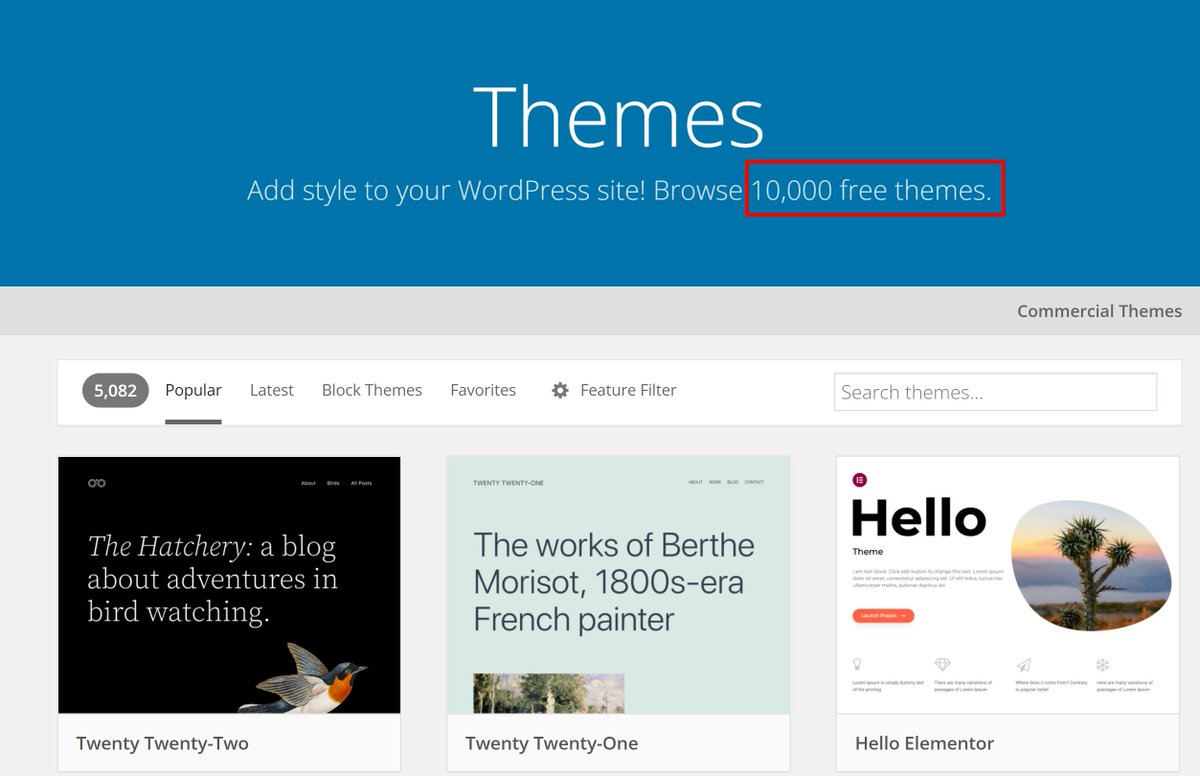Open the Twenty Twenty-One theme thumbnail
Viewport: 1200px width, 776px height.
pos(618,585)
